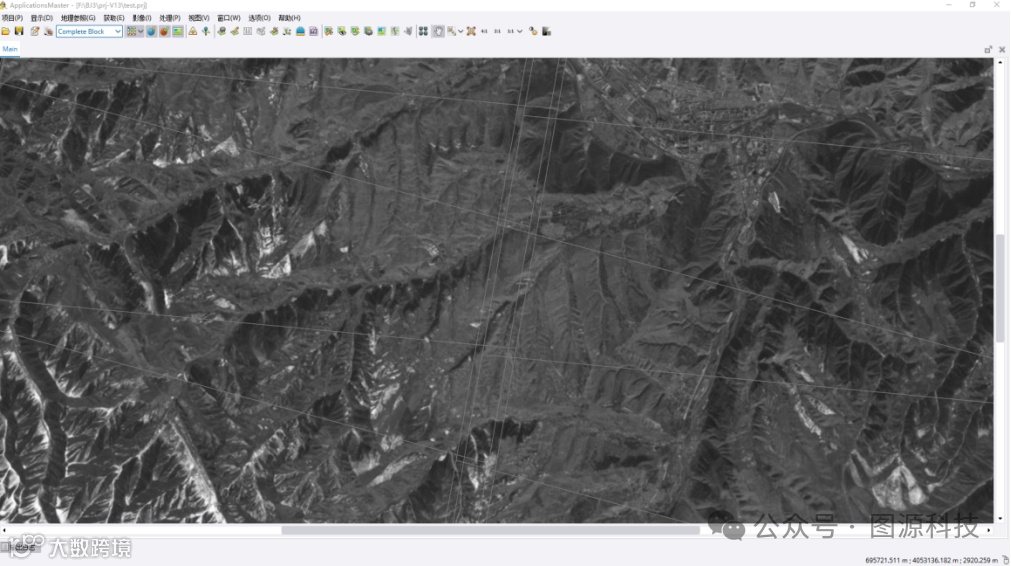Select the Main view tab

coord(10,49)
